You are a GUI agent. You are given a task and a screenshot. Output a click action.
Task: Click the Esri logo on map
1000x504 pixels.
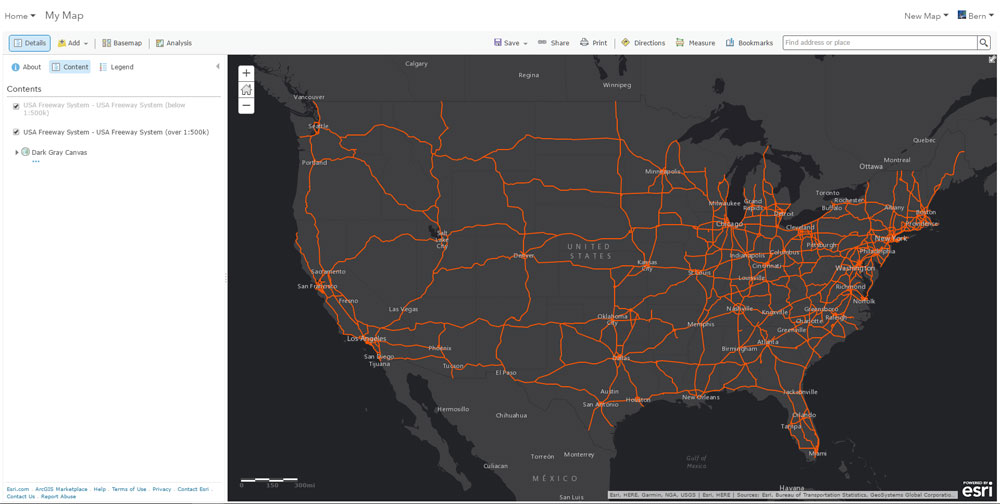pos(976,489)
